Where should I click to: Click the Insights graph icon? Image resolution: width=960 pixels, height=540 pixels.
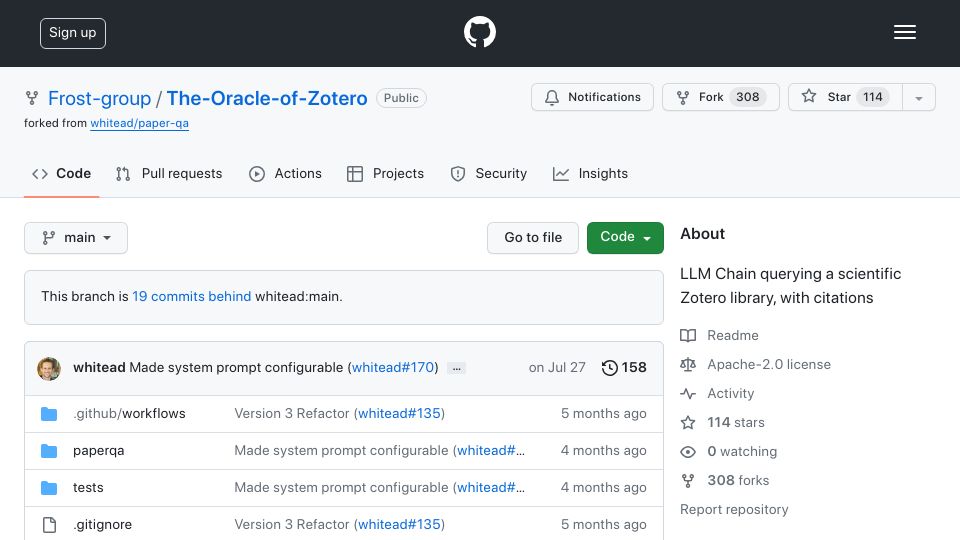pyautogui.click(x=561, y=174)
